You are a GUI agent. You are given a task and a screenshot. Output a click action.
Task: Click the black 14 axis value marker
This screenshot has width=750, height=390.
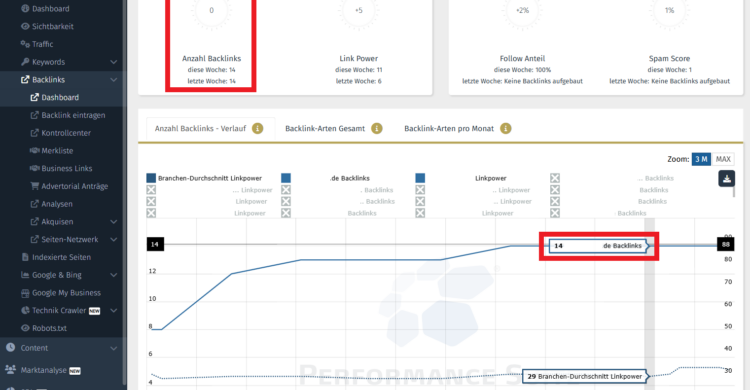point(155,244)
